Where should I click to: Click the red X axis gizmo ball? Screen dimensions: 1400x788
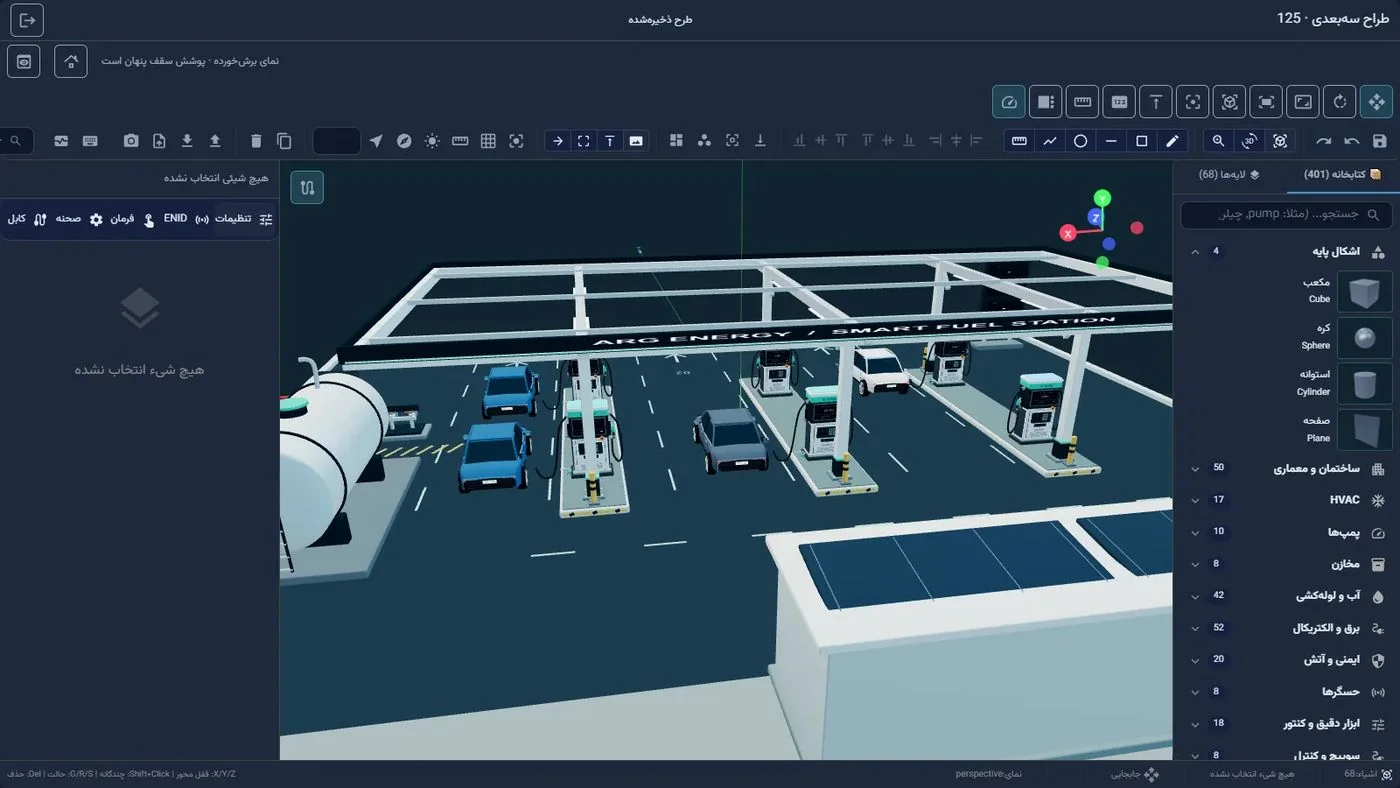[1068, 233]
